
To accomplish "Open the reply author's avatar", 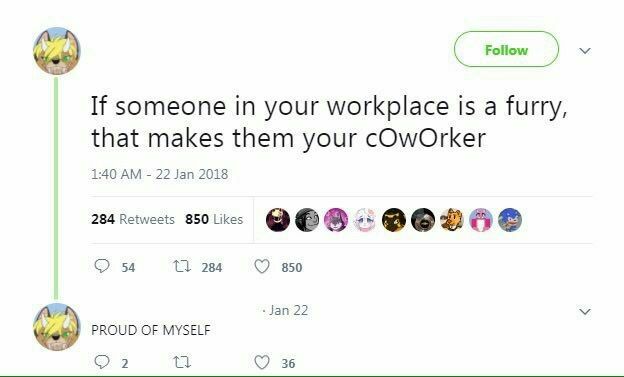I will [x=57, y=327].
